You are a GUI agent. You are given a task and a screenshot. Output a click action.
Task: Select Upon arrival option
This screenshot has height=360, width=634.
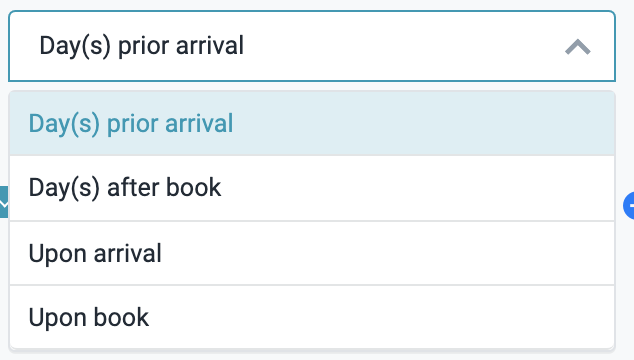(x=312, y=253)
